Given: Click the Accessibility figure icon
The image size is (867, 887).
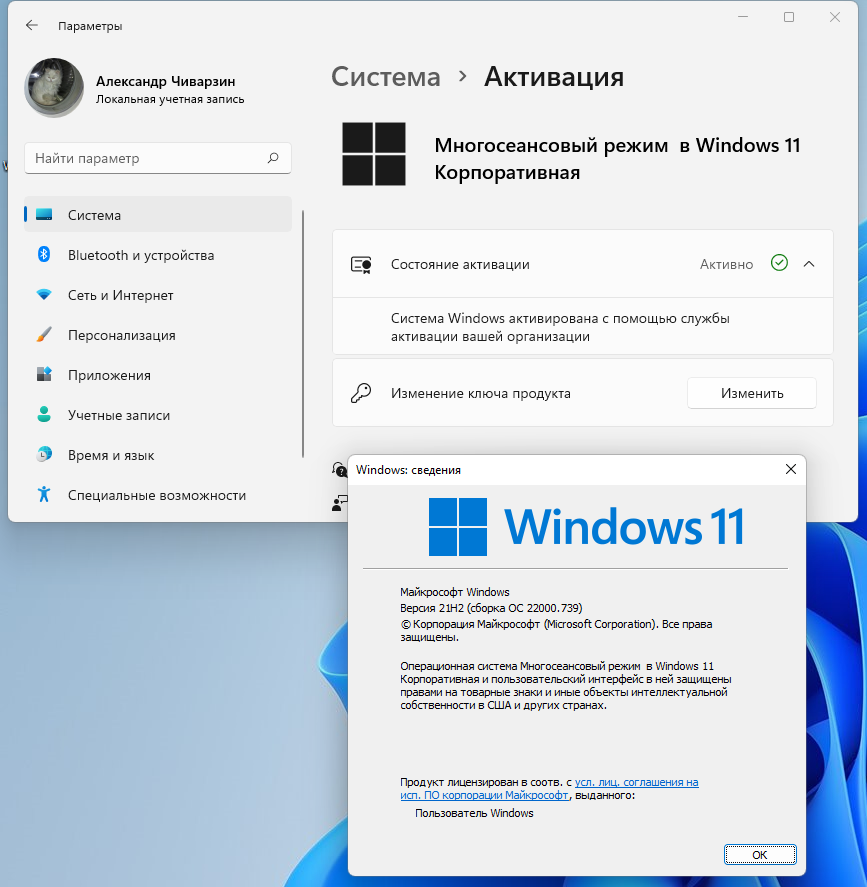Looking at the screenshot, I should coord(44,494).
